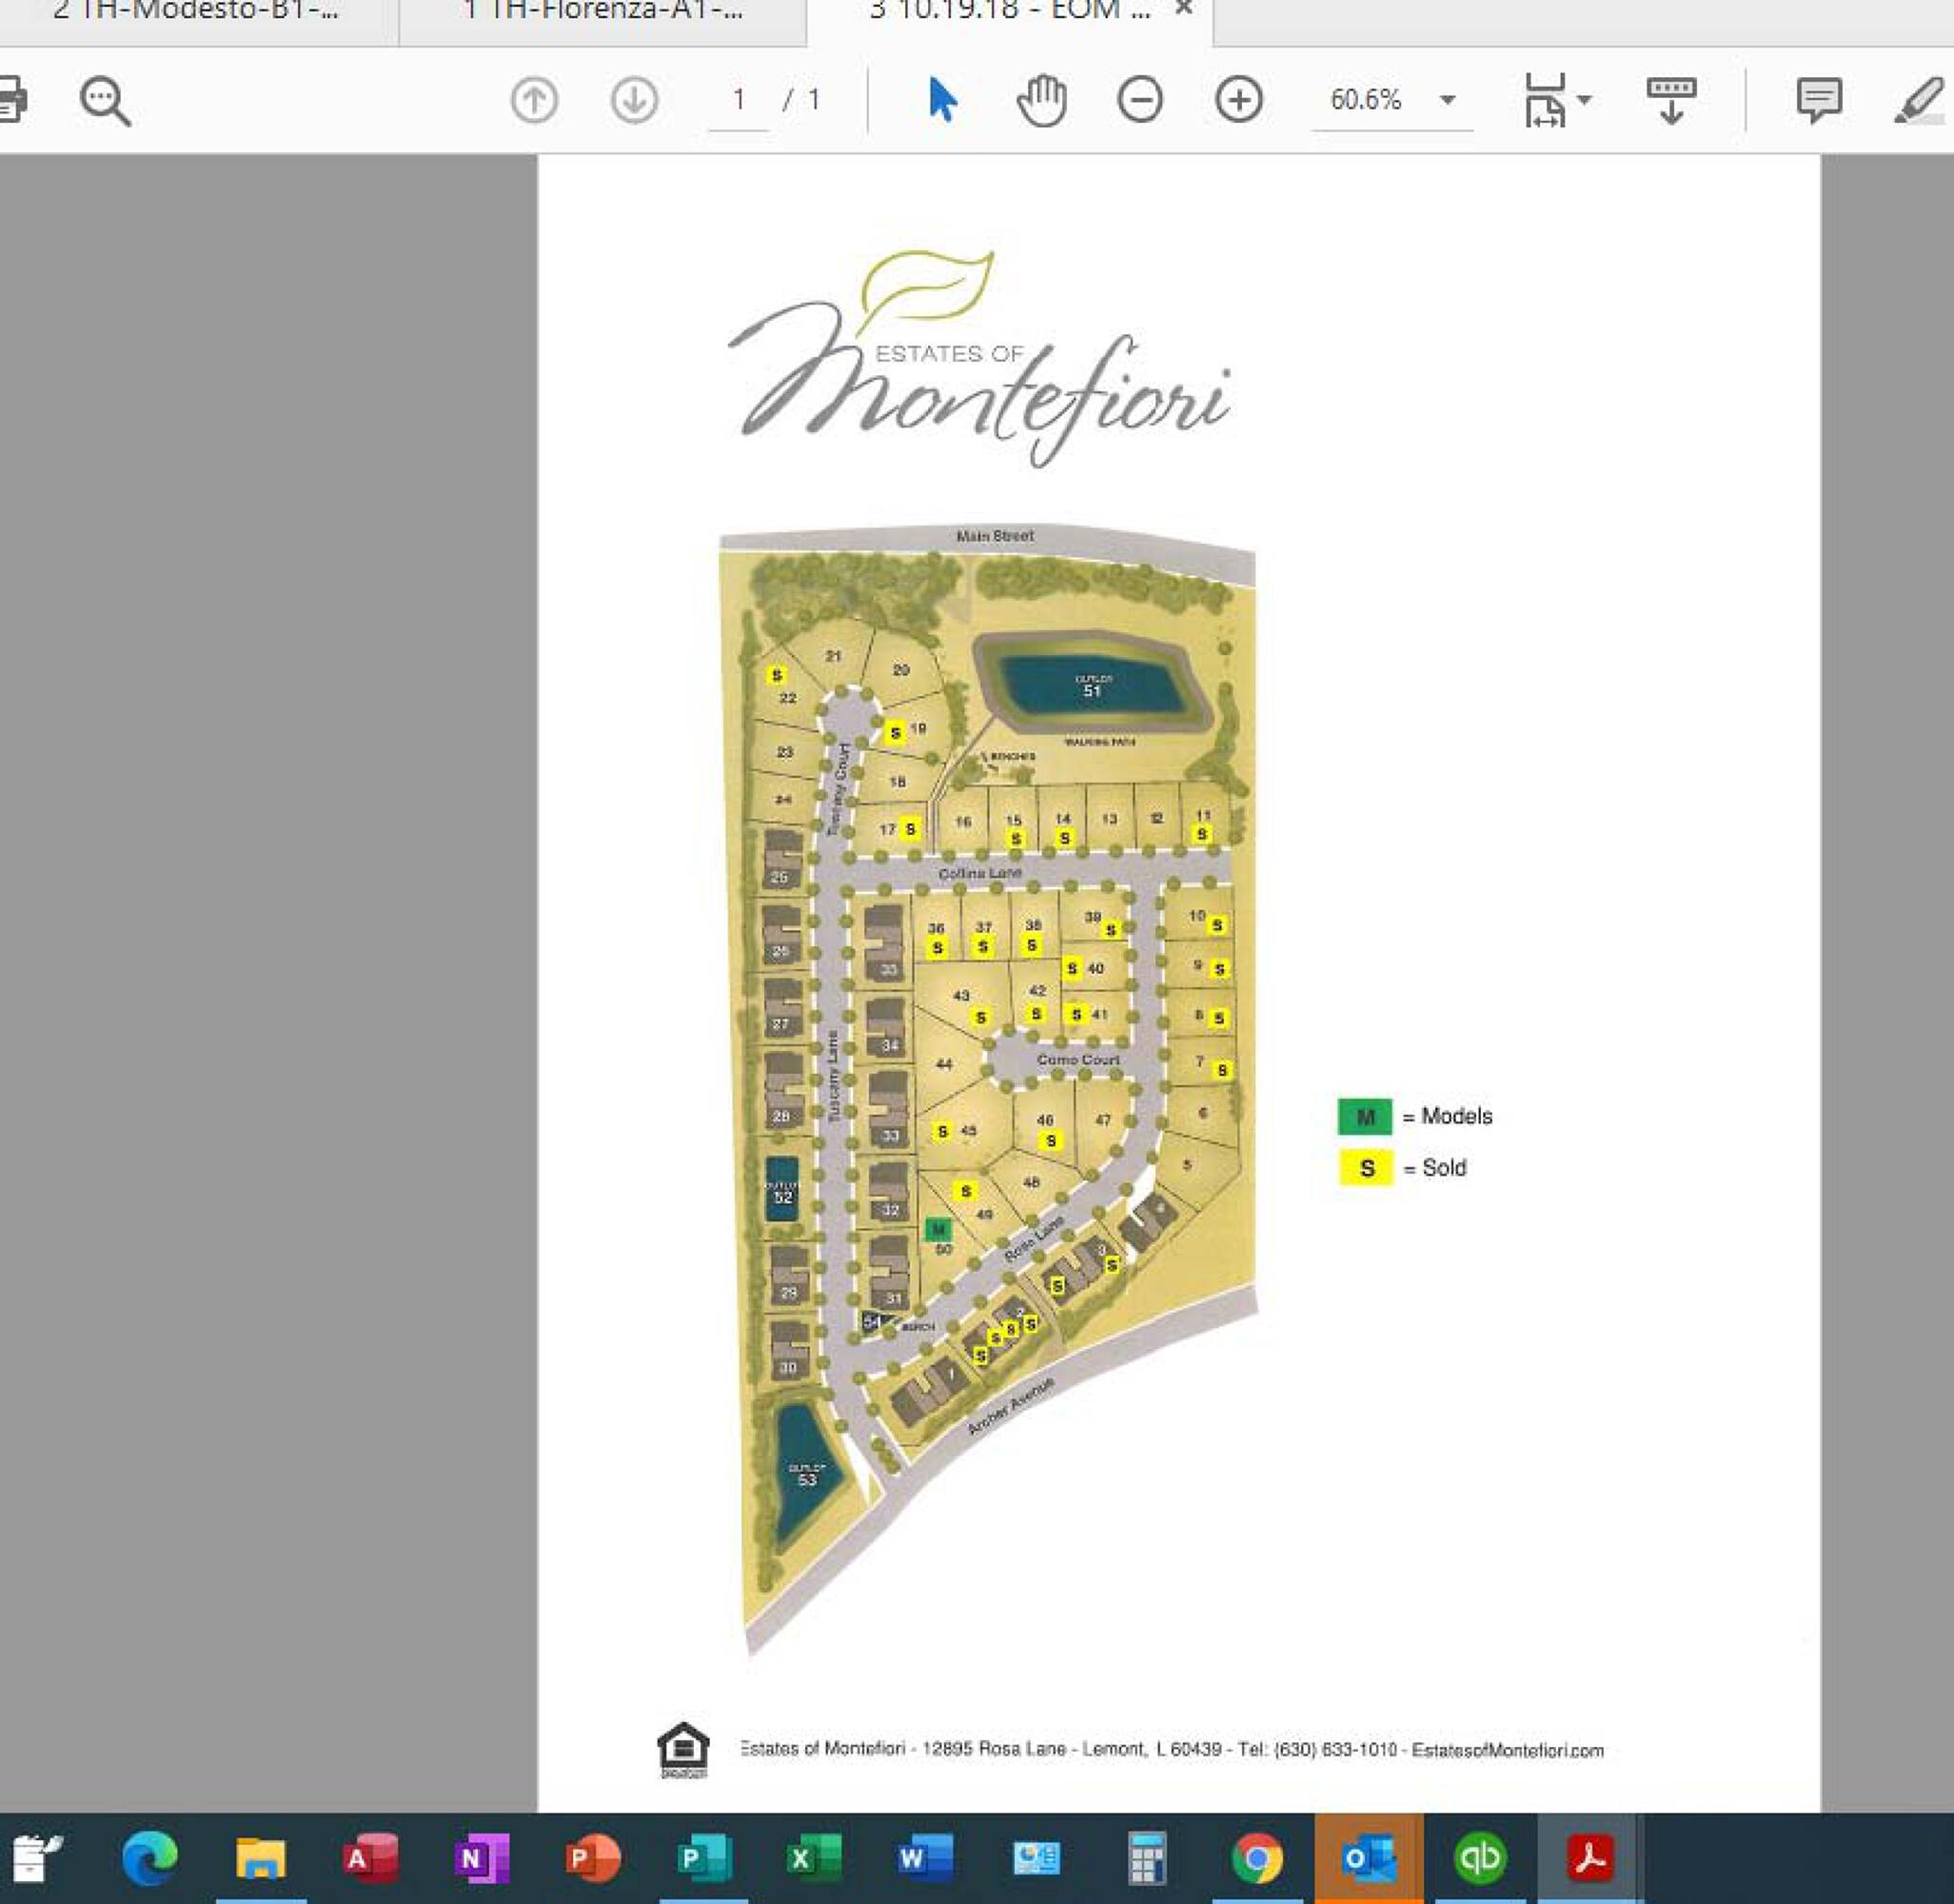The height and width of the screenshot is (1904, 1954).
Task: Go to next page arrow
Action: click(x=634, y=100)
